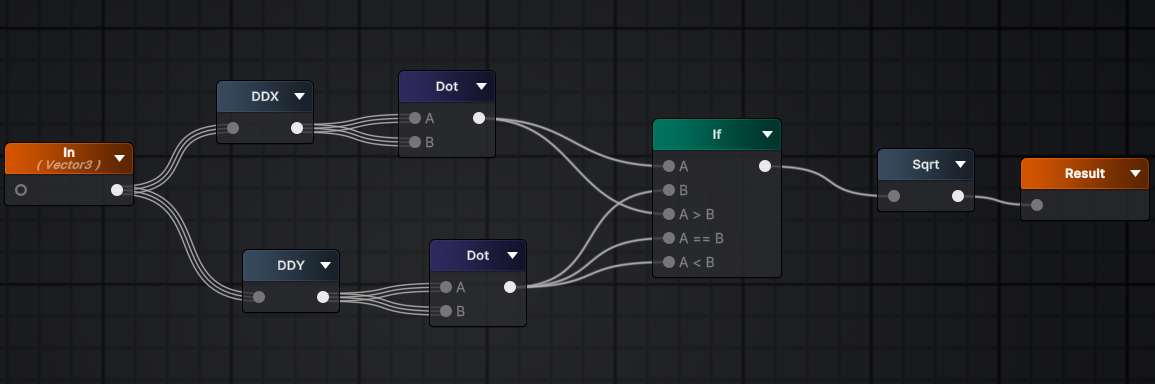Select the DDY node title
Image resolution: width=1155 pixels, height=384 pixels.
pyautogui.click(x=291, y=265)
